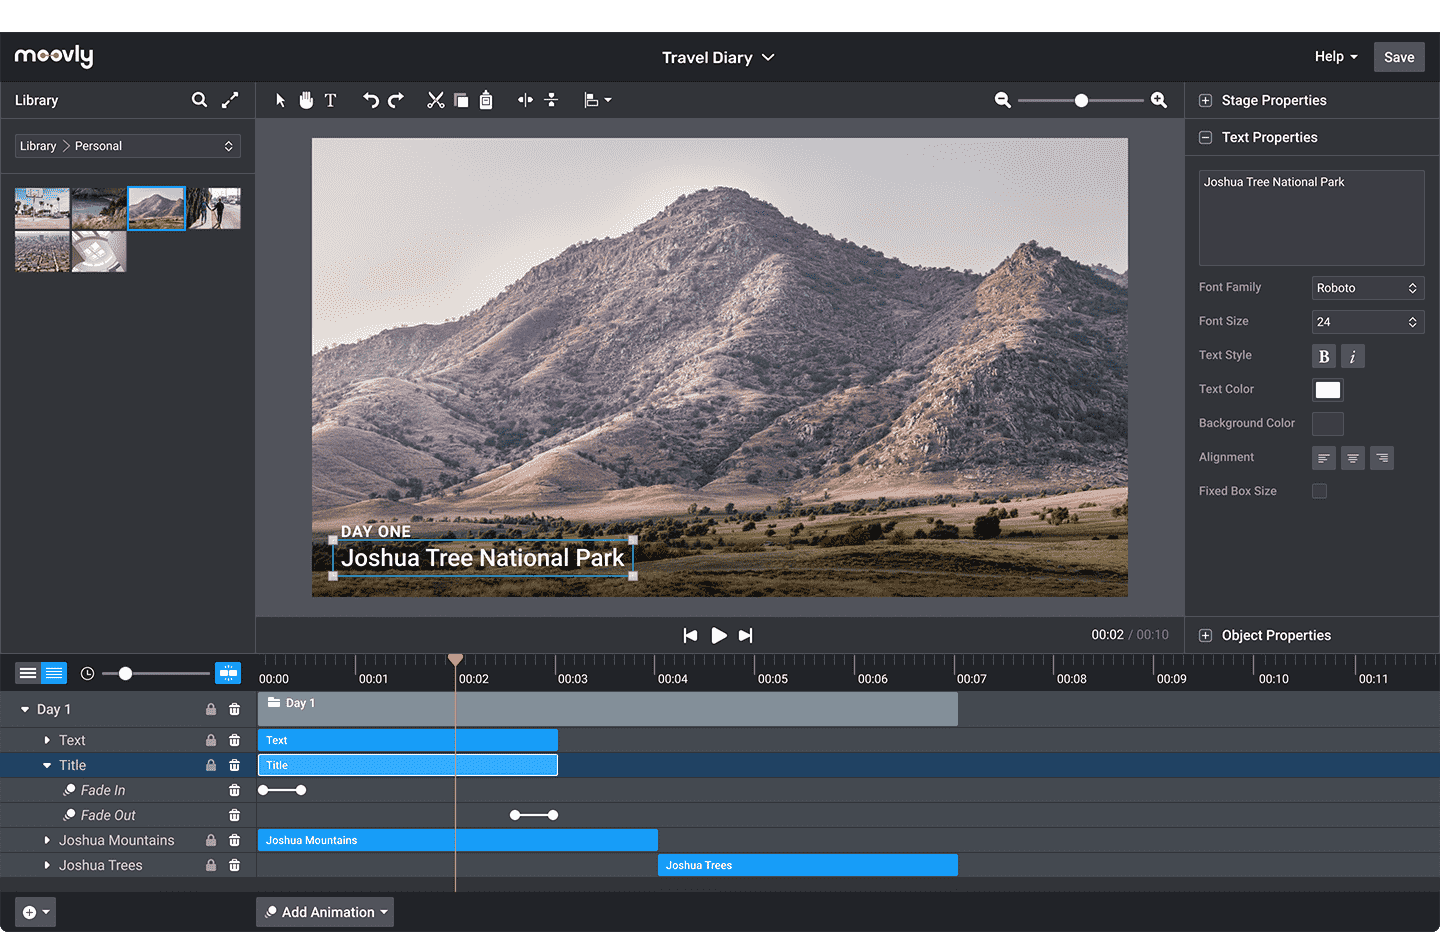The image size is (1440, 932).
Task: Open the Background Color swatch
Action: coord(1328,424)
